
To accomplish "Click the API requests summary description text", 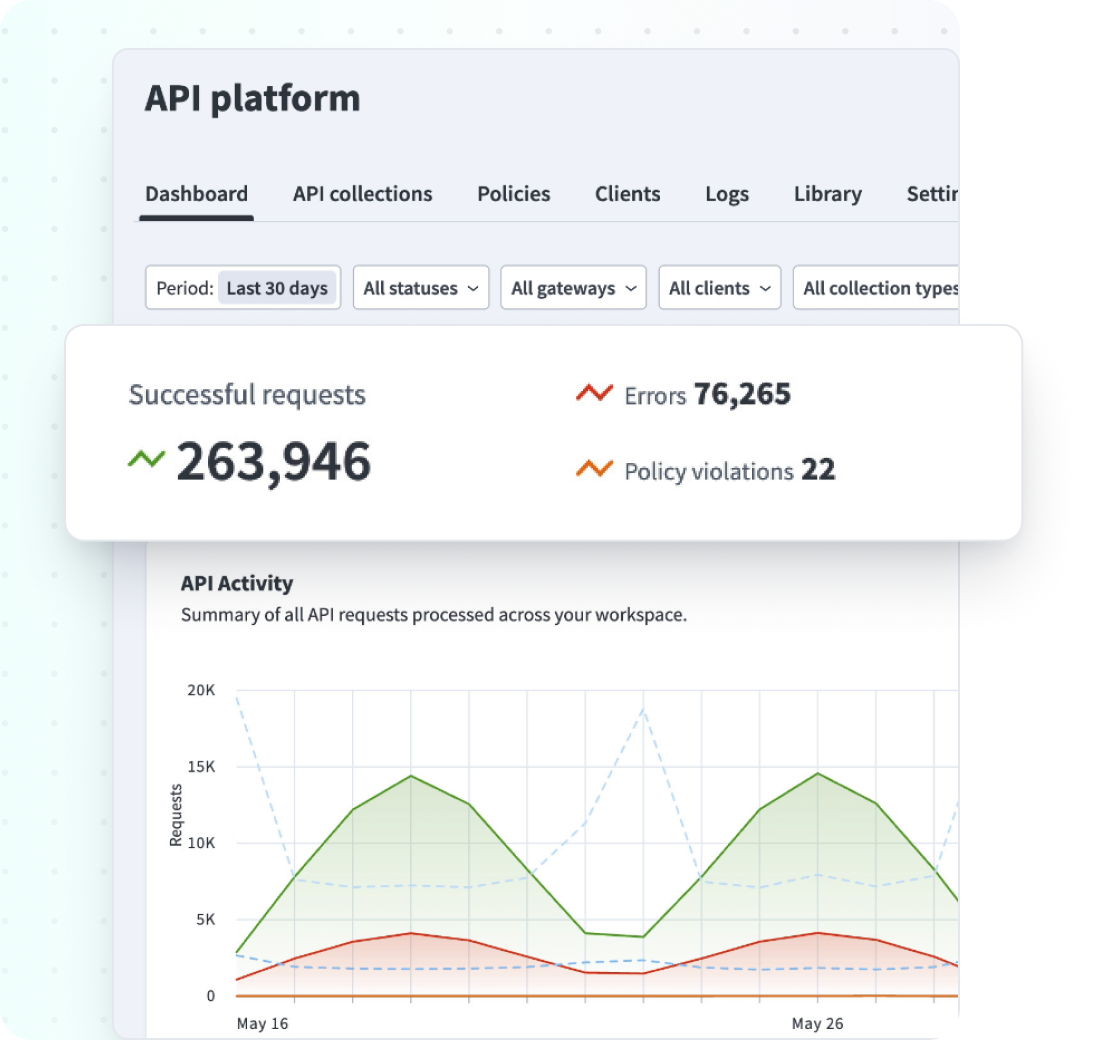I will (433, 615).
